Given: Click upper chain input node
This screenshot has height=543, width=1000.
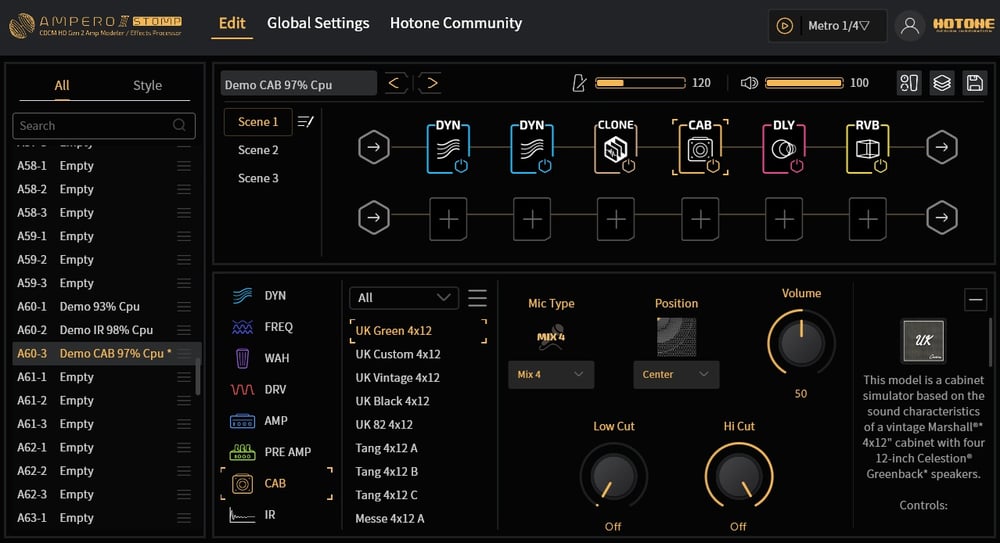Looking at the screenshot, I should point(374,147).
